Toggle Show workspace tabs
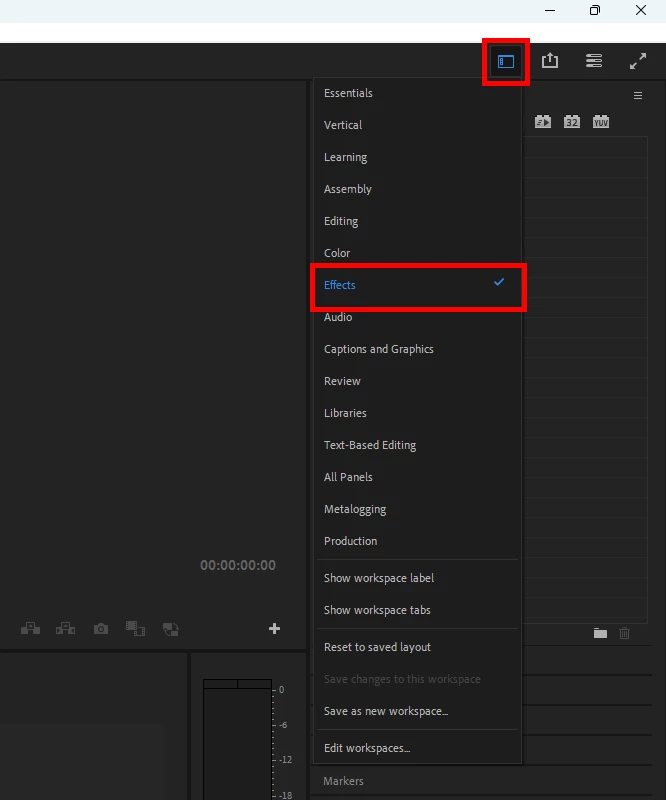 (417, 610)
